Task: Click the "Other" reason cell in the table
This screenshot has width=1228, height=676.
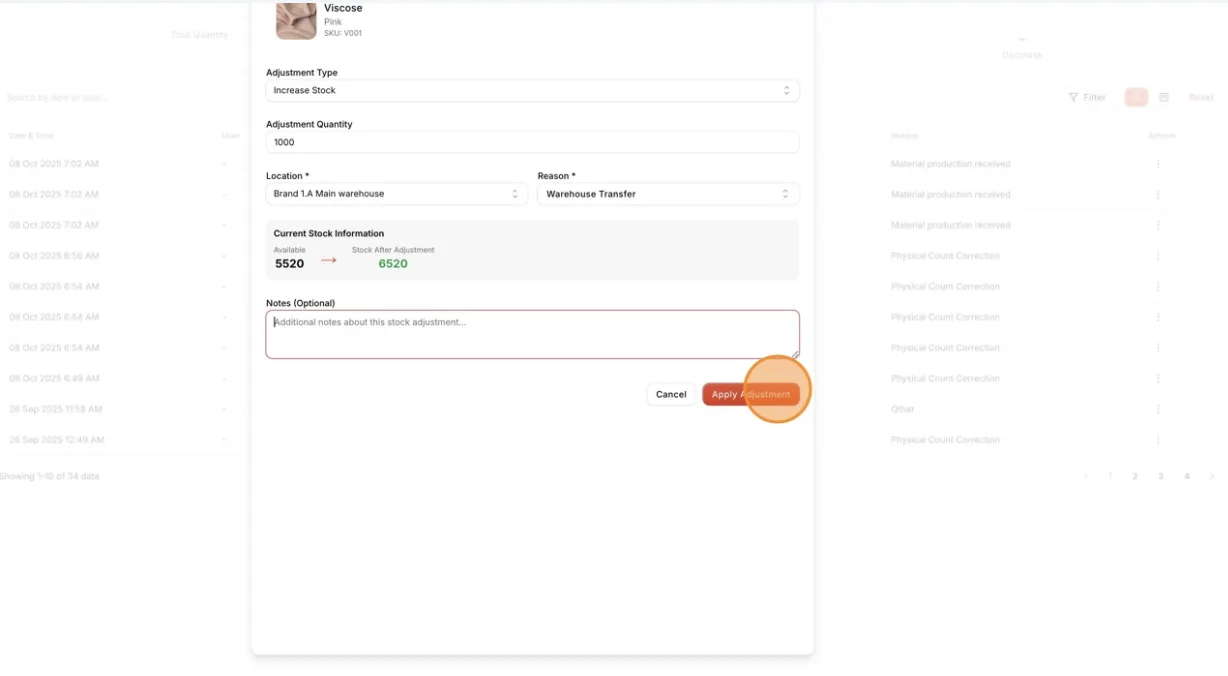Action: (903, 409)
